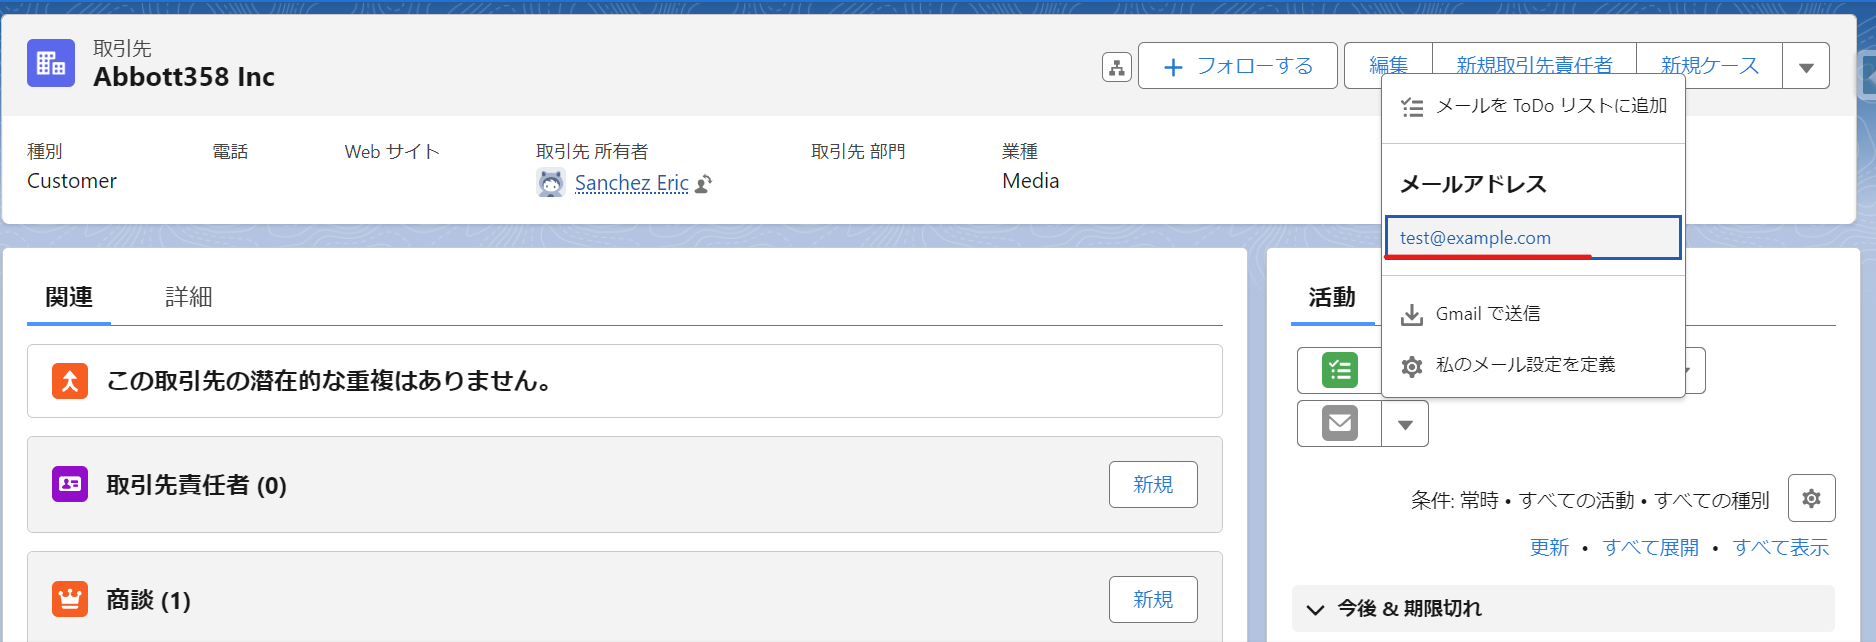Click the test@example.com email address field
This screenshot has width=1876, height=642.
[x=1533, y=238]
